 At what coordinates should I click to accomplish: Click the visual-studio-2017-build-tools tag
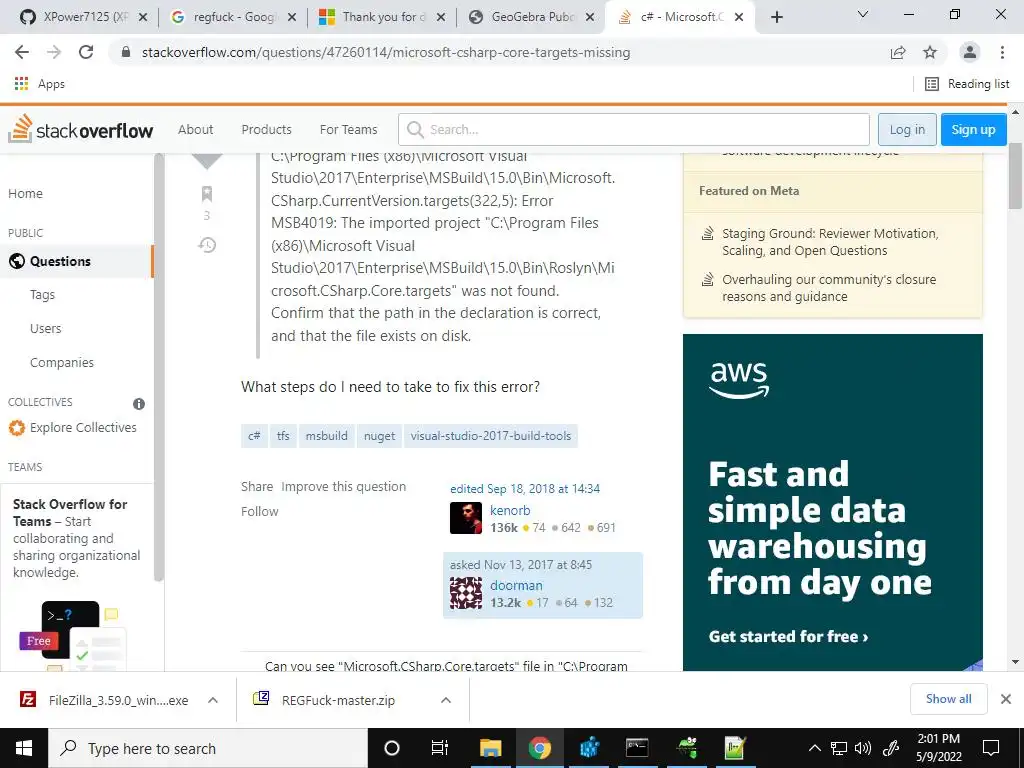490,436
